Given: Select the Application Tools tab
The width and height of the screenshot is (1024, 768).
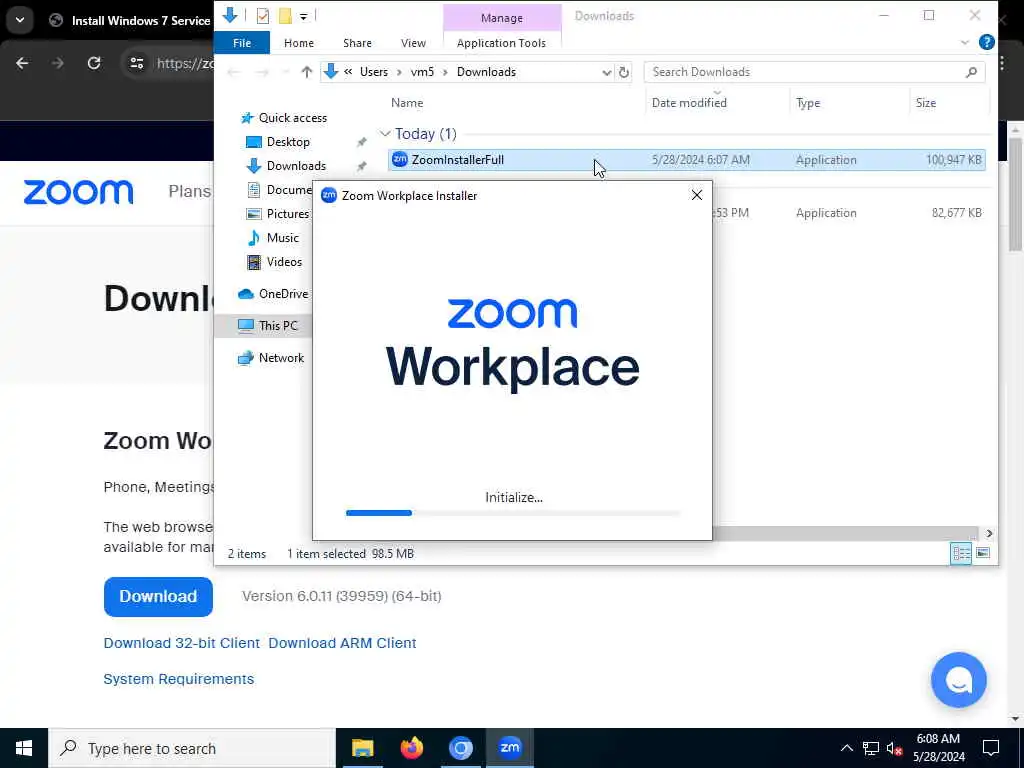Looking at the screenshot, I should tap(501, 43).
